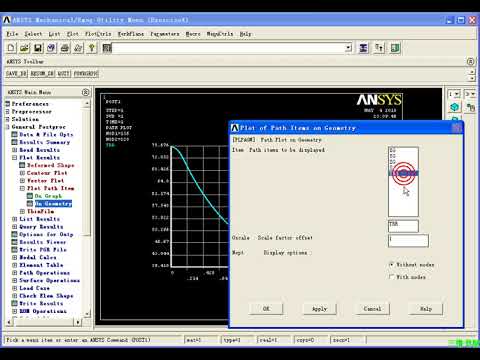Click the up arrow of the ANSYS Toolbar scroll control

pyautogui.click(x=472, y=71)
